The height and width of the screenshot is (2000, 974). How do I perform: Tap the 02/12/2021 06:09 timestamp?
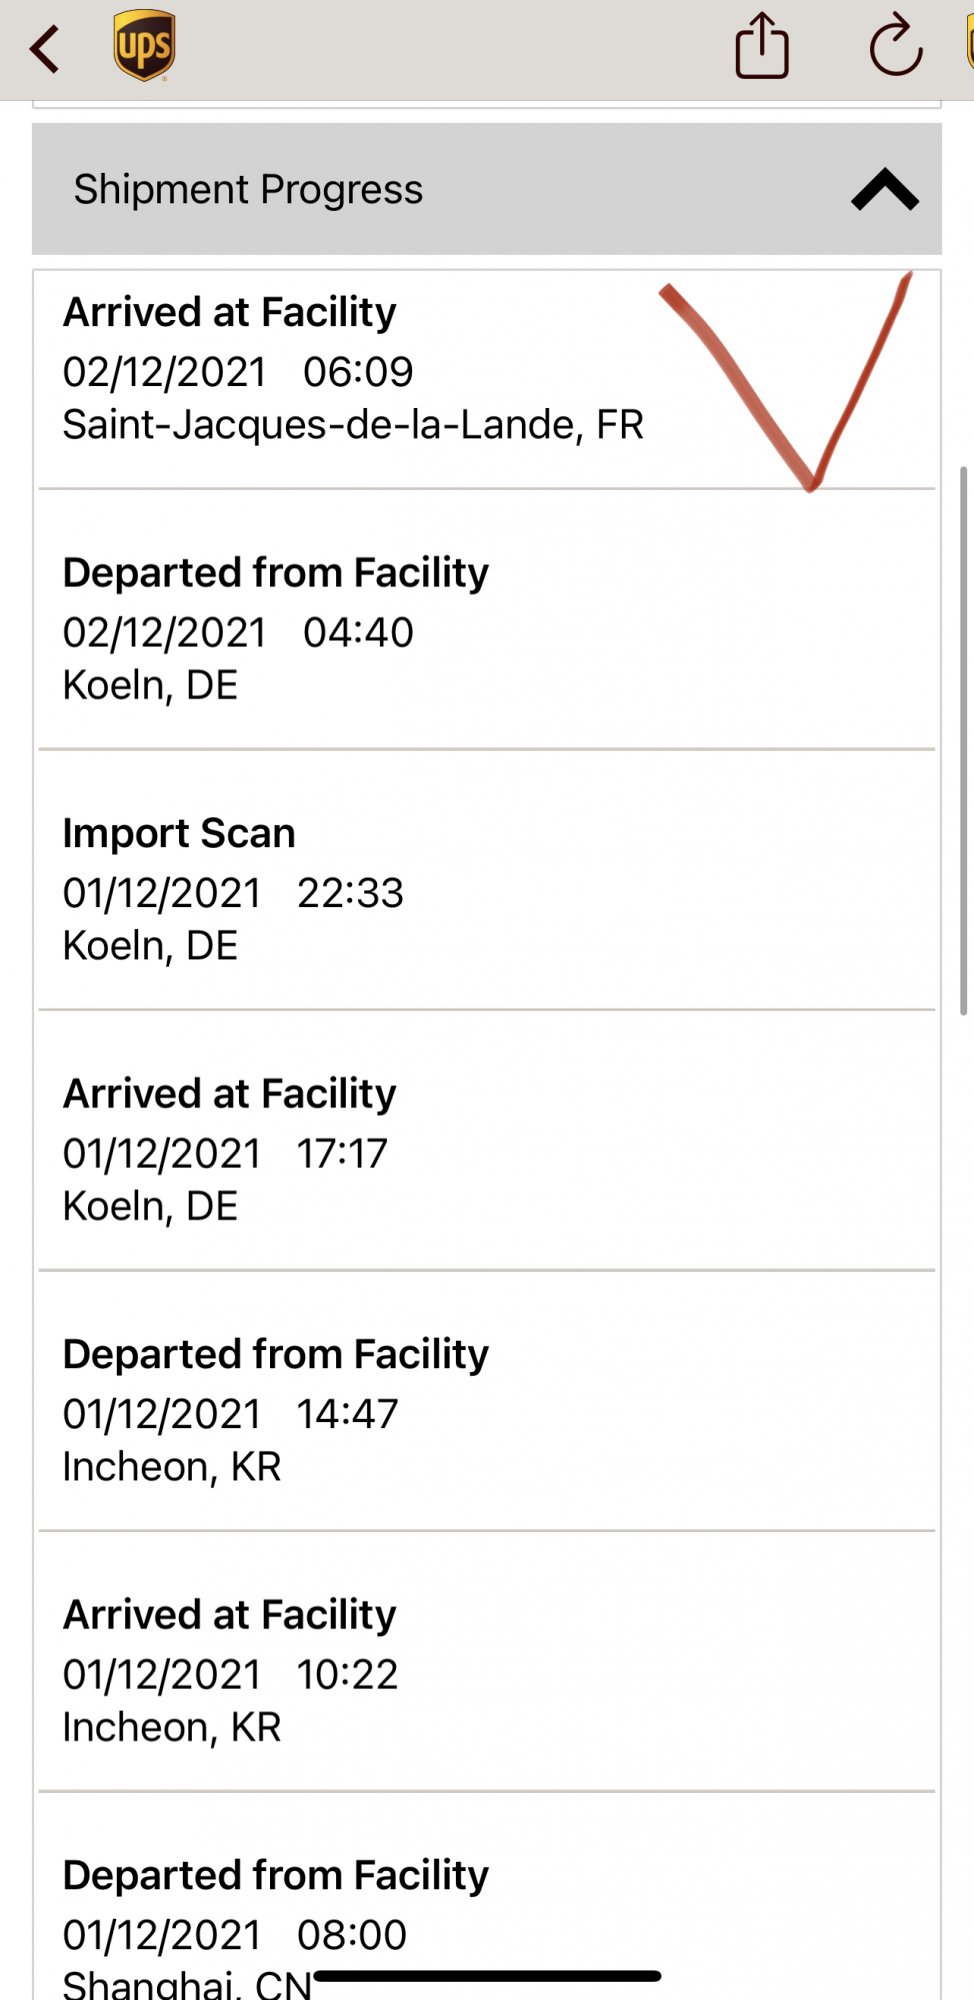coord(238,372)
